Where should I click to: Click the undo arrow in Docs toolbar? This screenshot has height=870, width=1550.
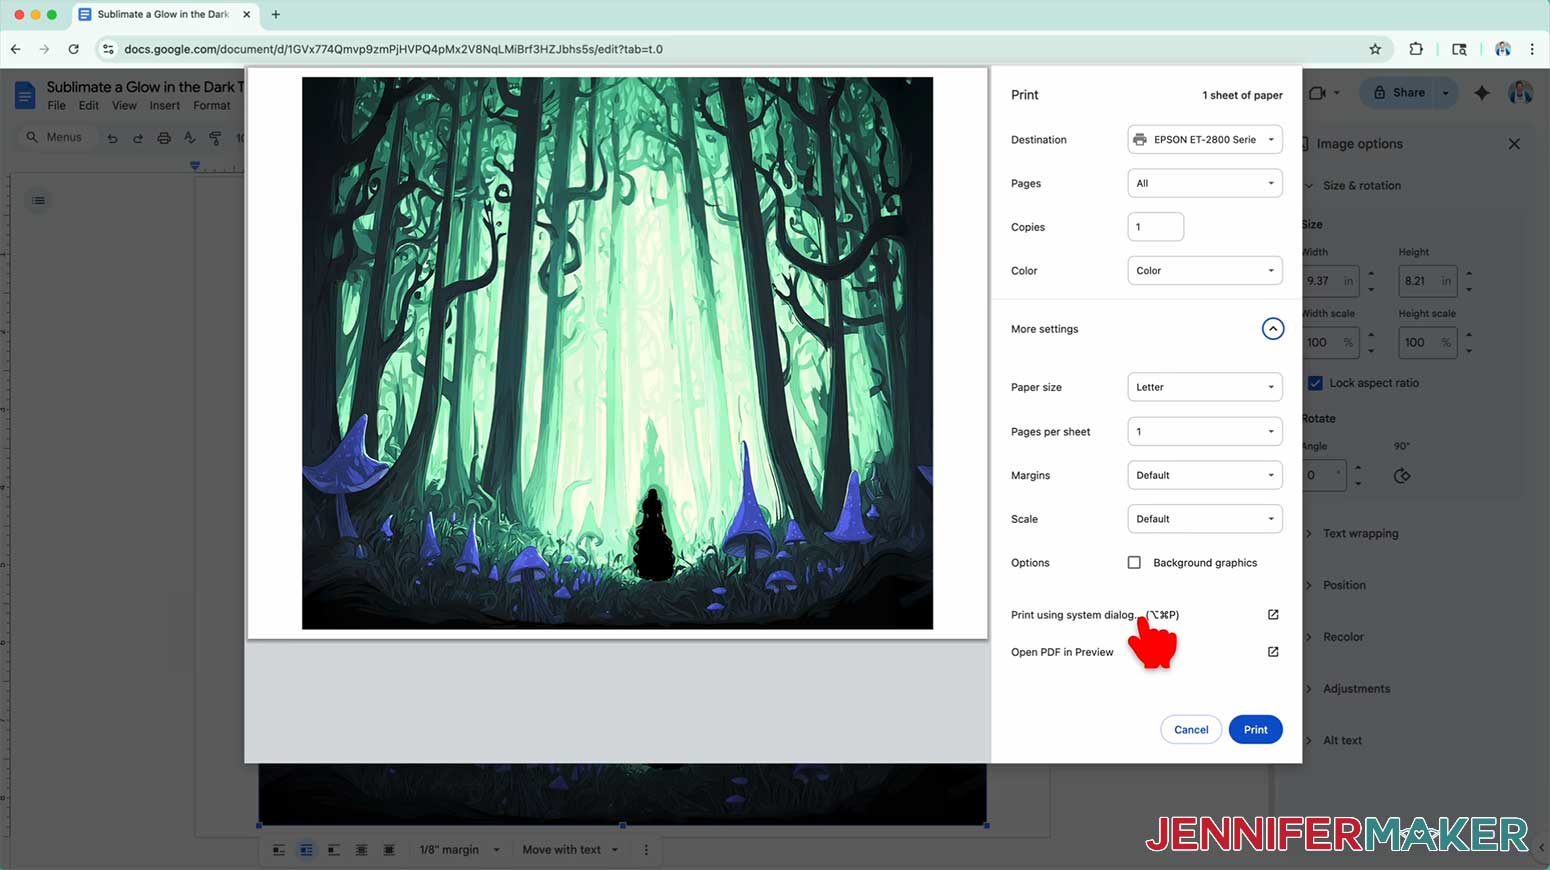[112, 138]
